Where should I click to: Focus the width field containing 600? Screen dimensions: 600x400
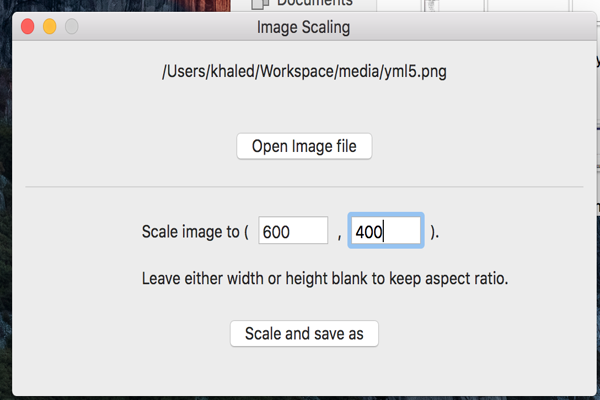click(293, 230)
